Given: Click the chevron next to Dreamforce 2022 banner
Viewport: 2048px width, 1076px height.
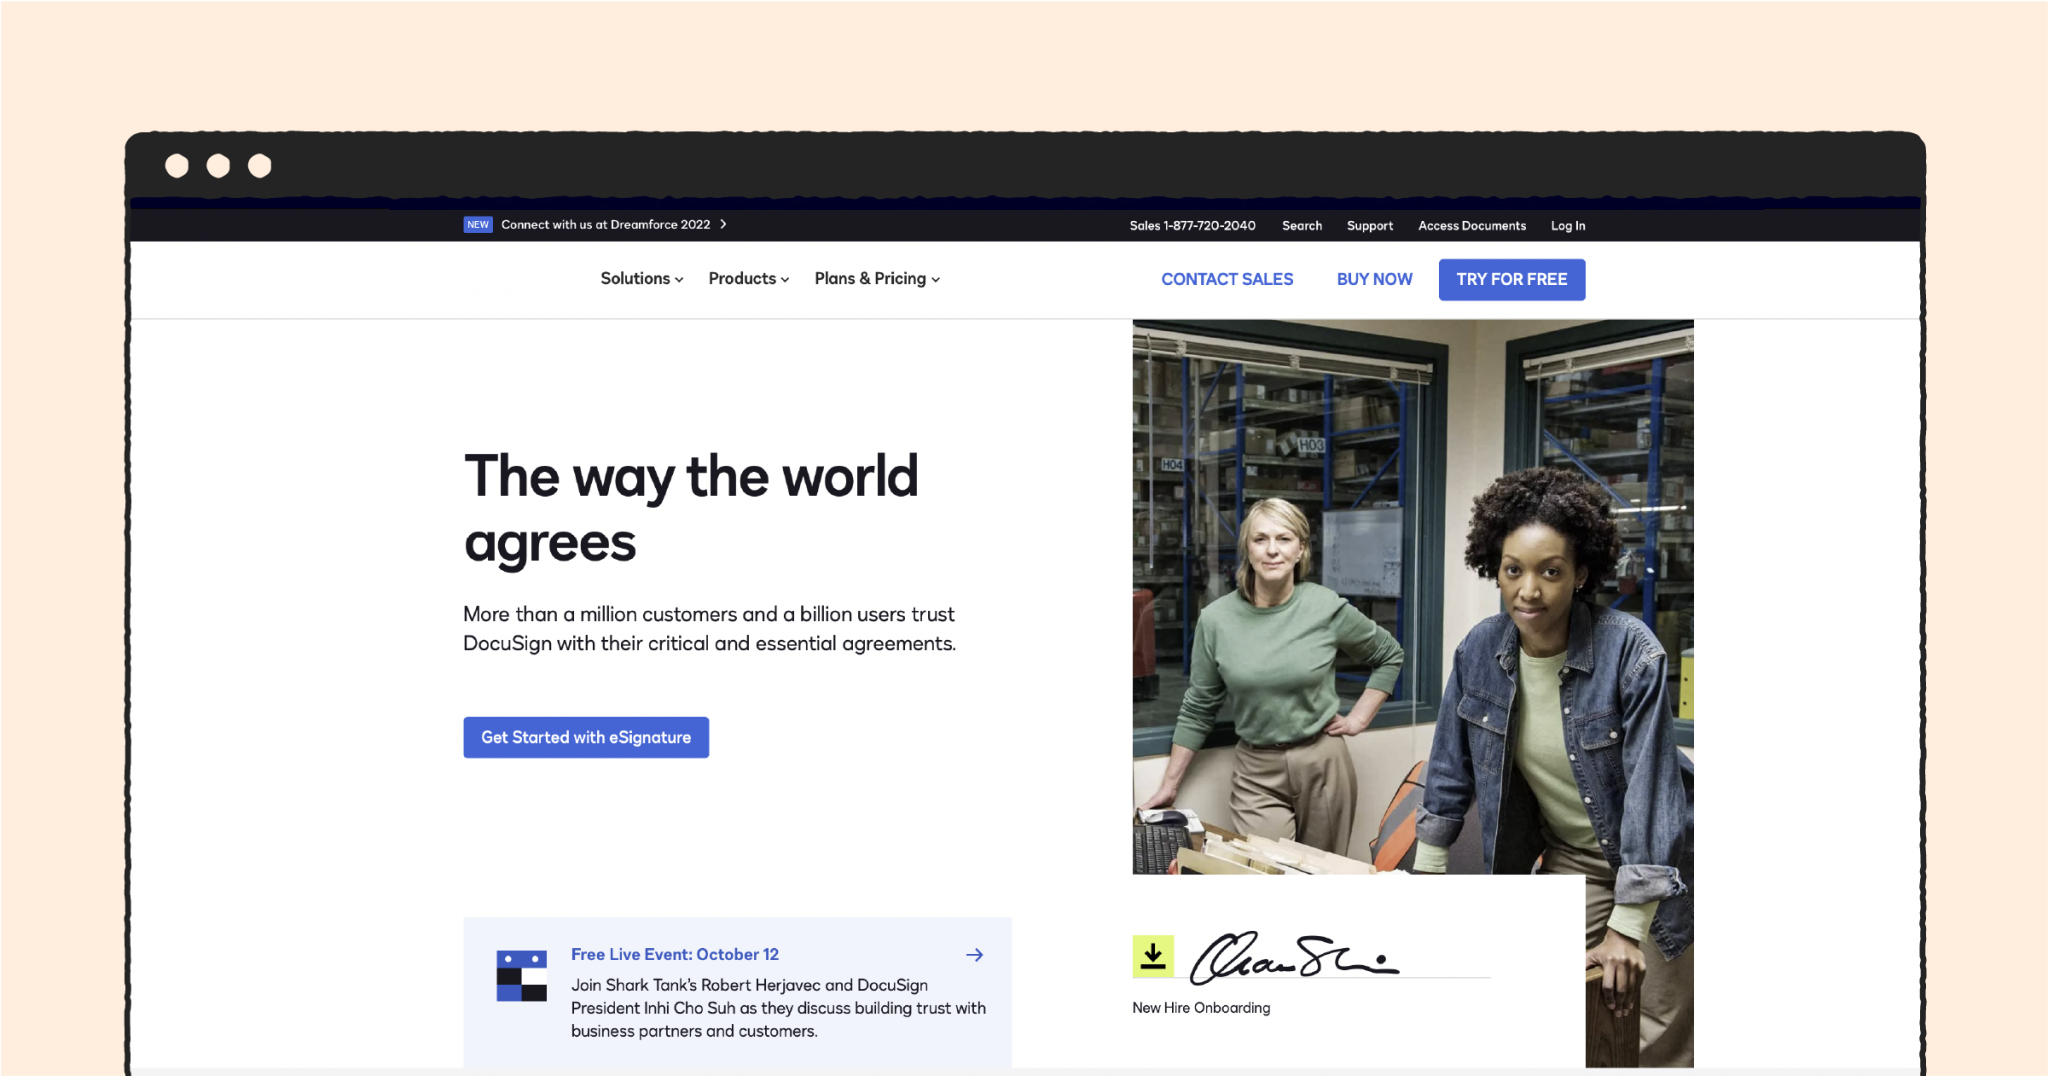Looking at the screenshot, I should pos(723,224).
